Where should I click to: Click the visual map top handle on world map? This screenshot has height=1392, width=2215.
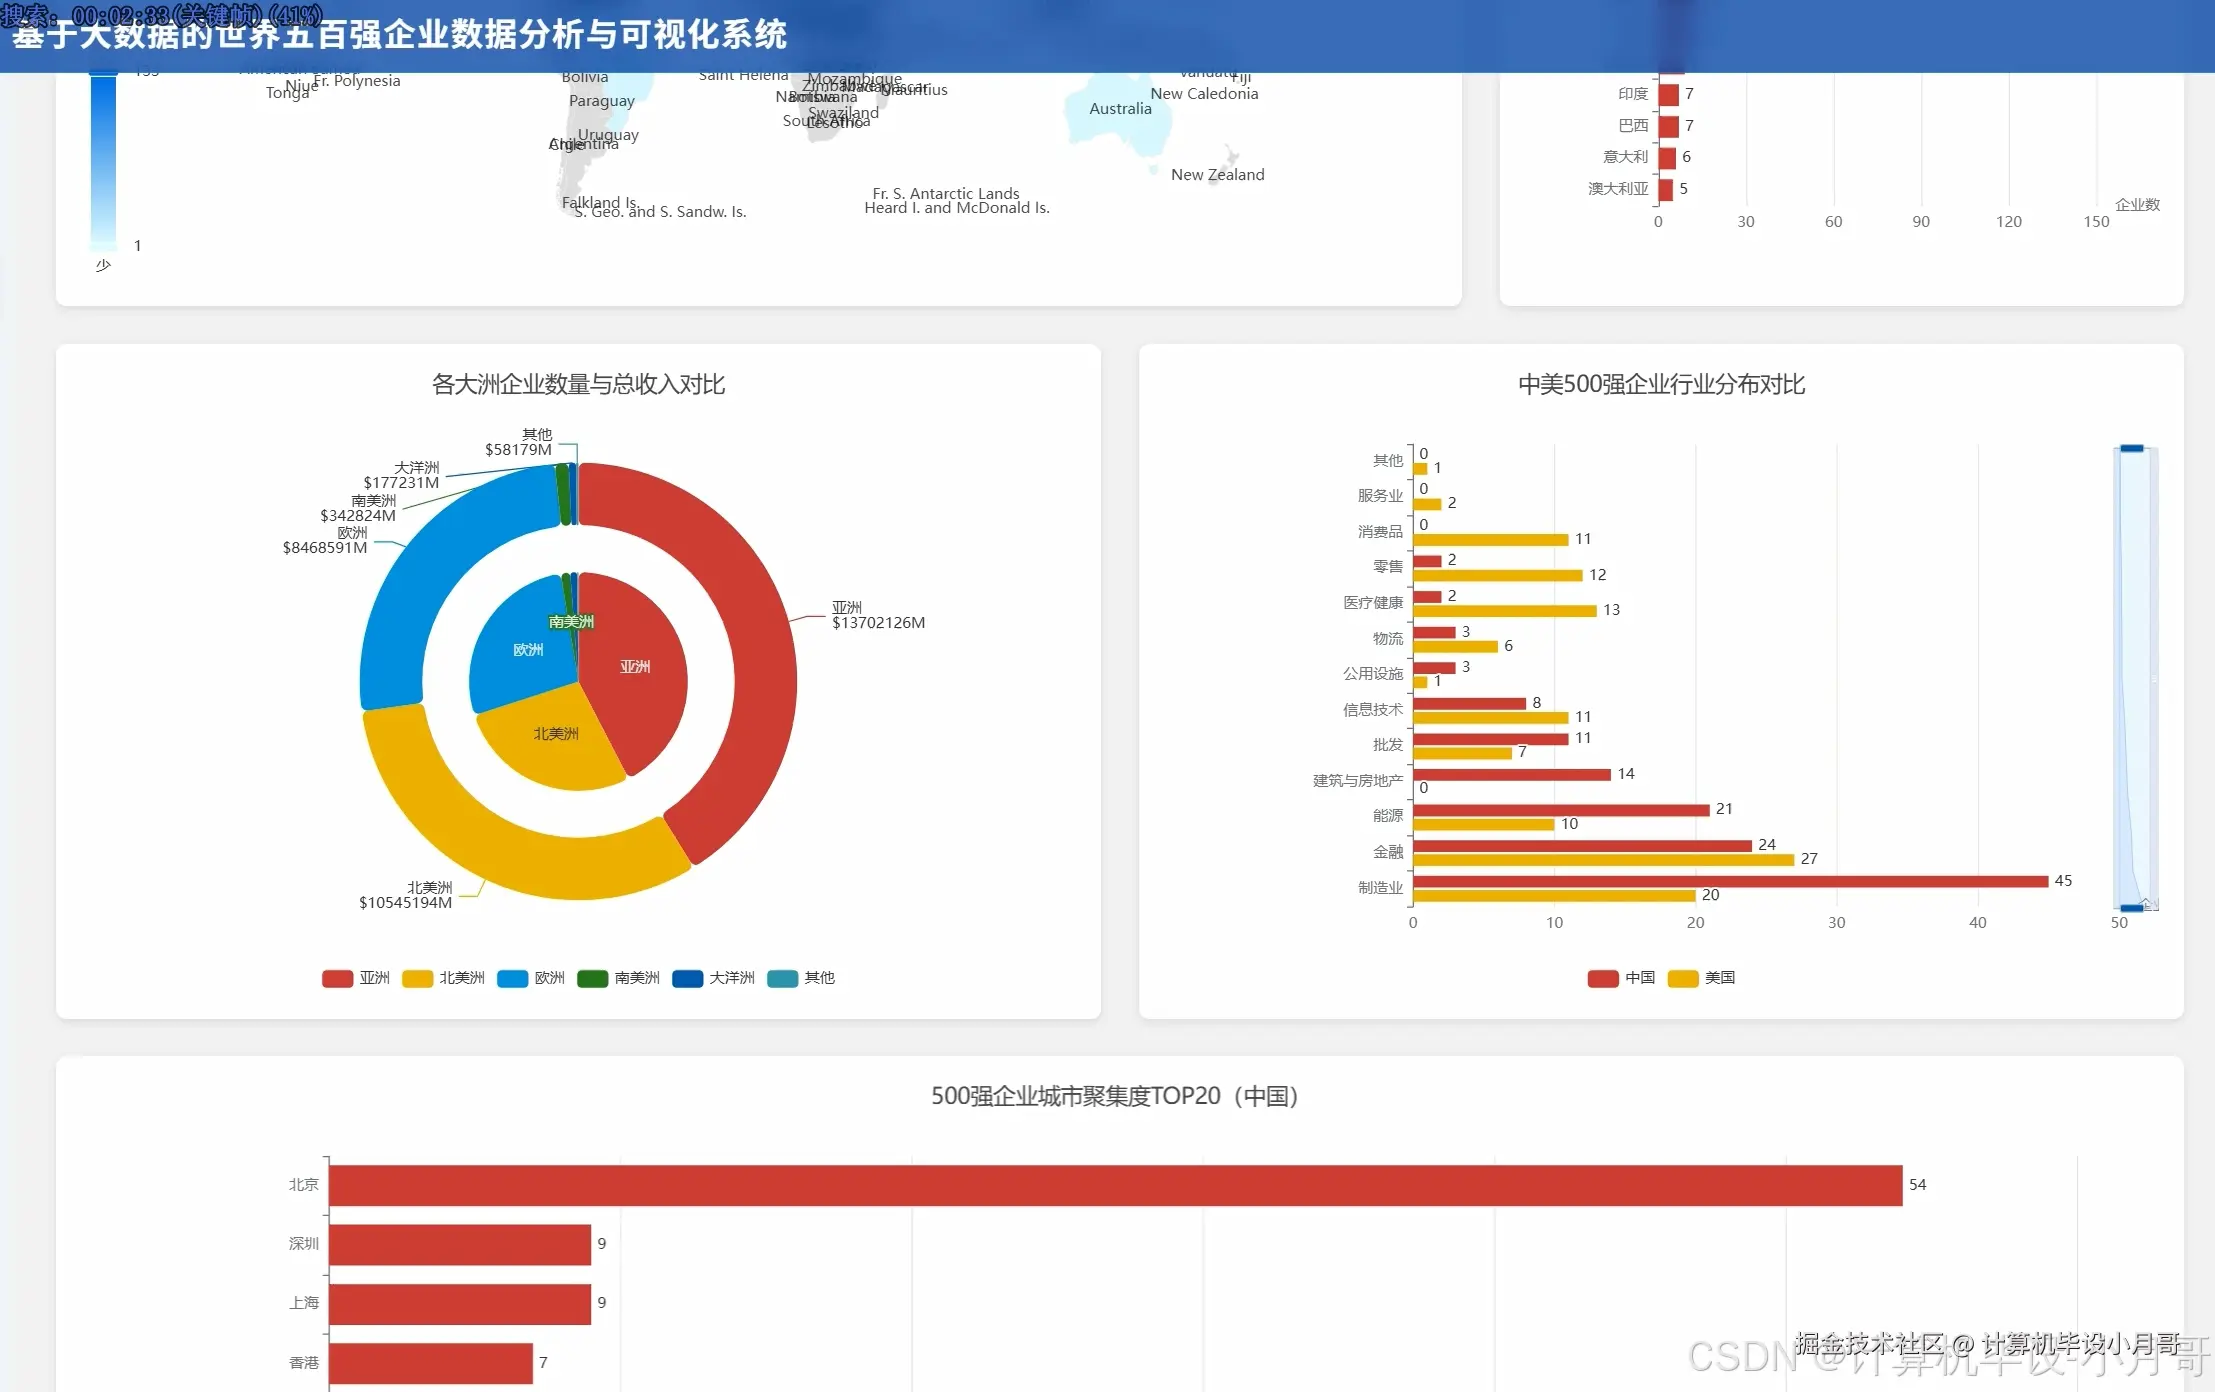click(x=103, y=72)
